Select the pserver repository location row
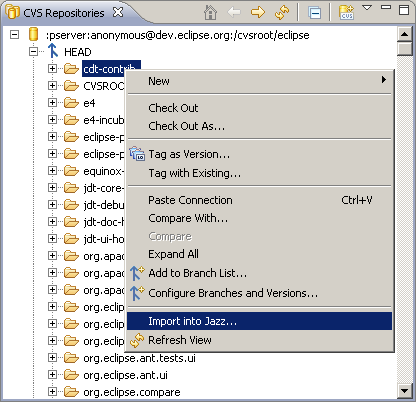The image size is (416, 402). coord(178,35)
